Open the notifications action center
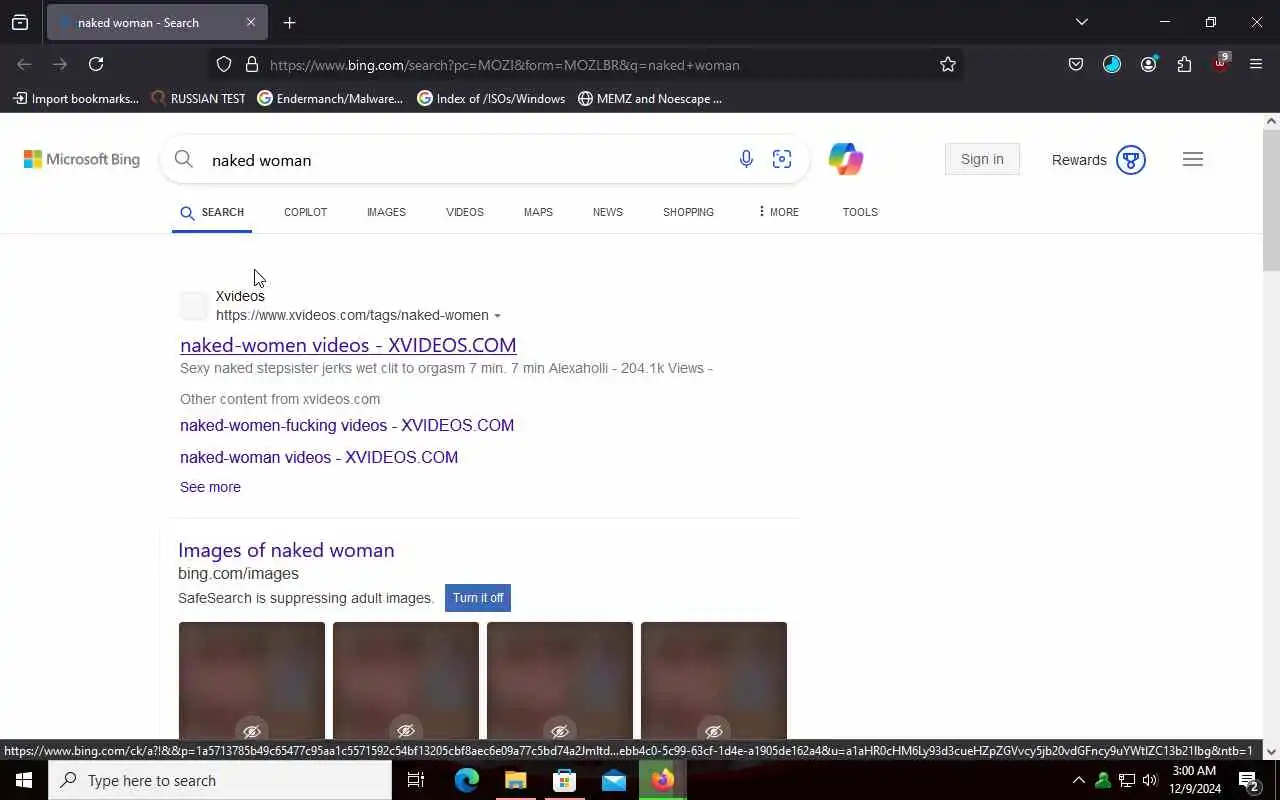This screenshot has width=1280, height=800. [x=1249, y=781]
